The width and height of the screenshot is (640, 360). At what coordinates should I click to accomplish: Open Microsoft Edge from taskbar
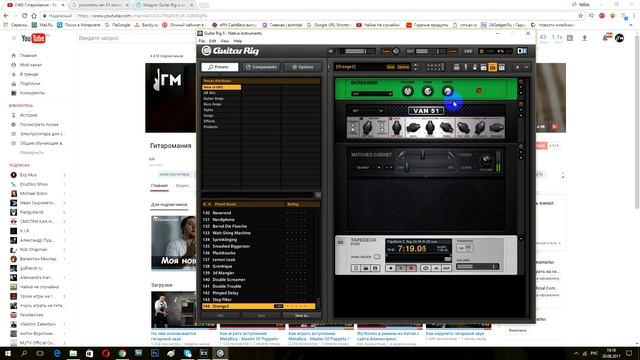[x=57, y=353]
